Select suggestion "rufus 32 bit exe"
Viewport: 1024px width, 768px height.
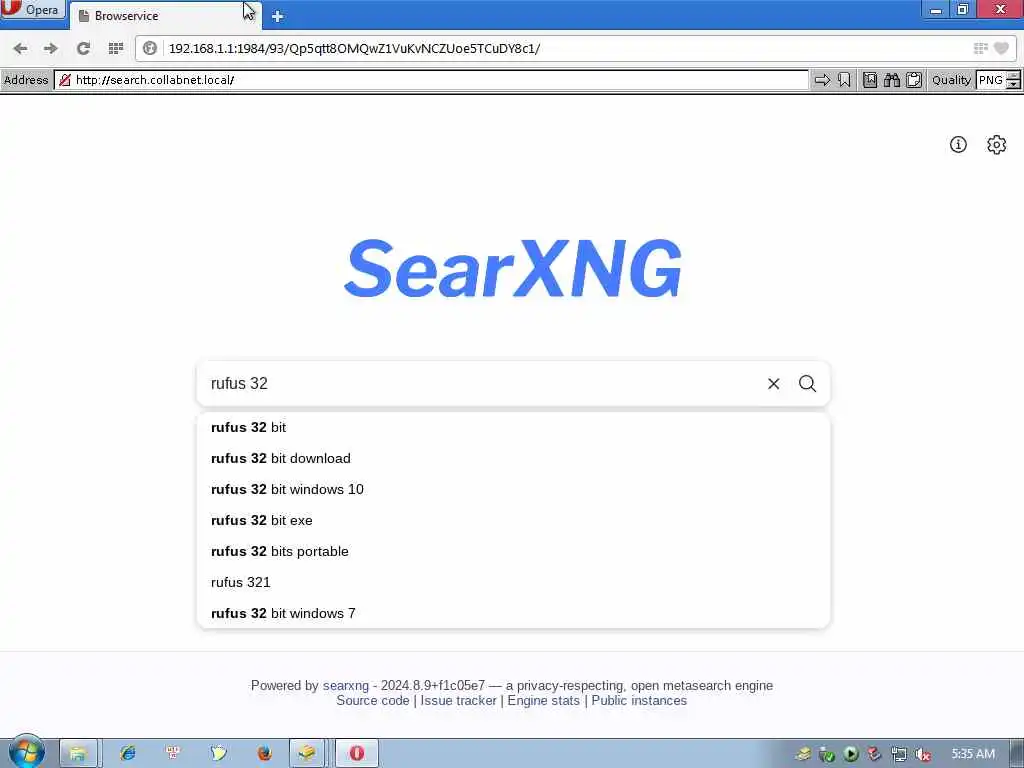click(x=513, y=520)
